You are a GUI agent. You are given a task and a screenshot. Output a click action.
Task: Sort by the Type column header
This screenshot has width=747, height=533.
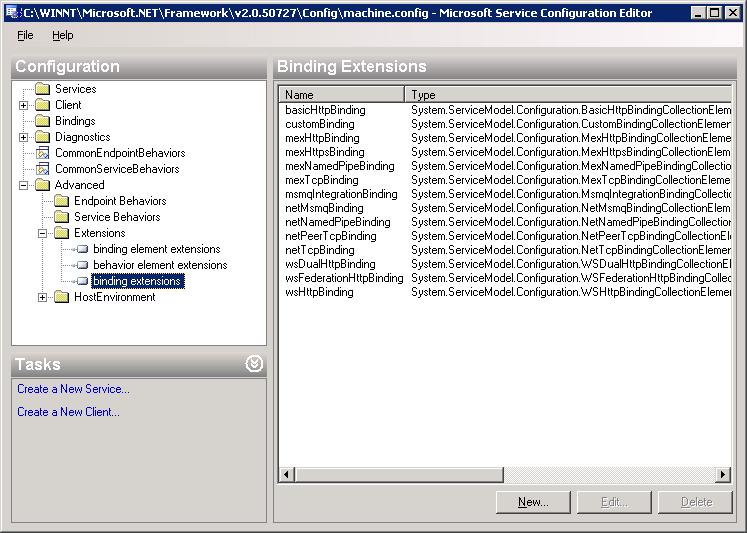point(568,94)
